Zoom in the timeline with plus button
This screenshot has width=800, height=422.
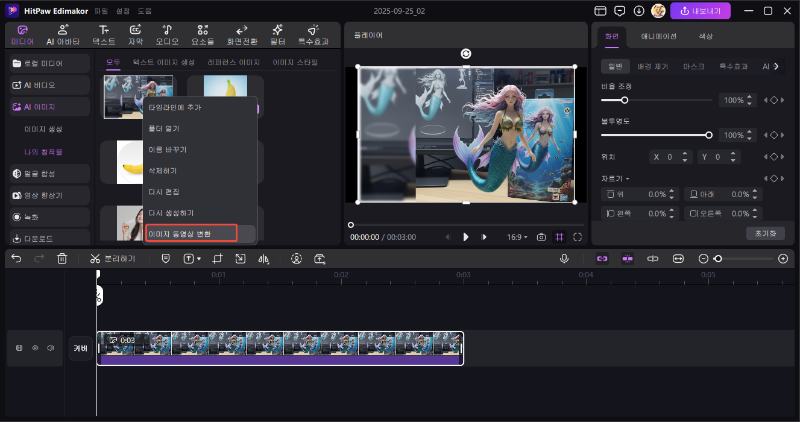point(783,259)
